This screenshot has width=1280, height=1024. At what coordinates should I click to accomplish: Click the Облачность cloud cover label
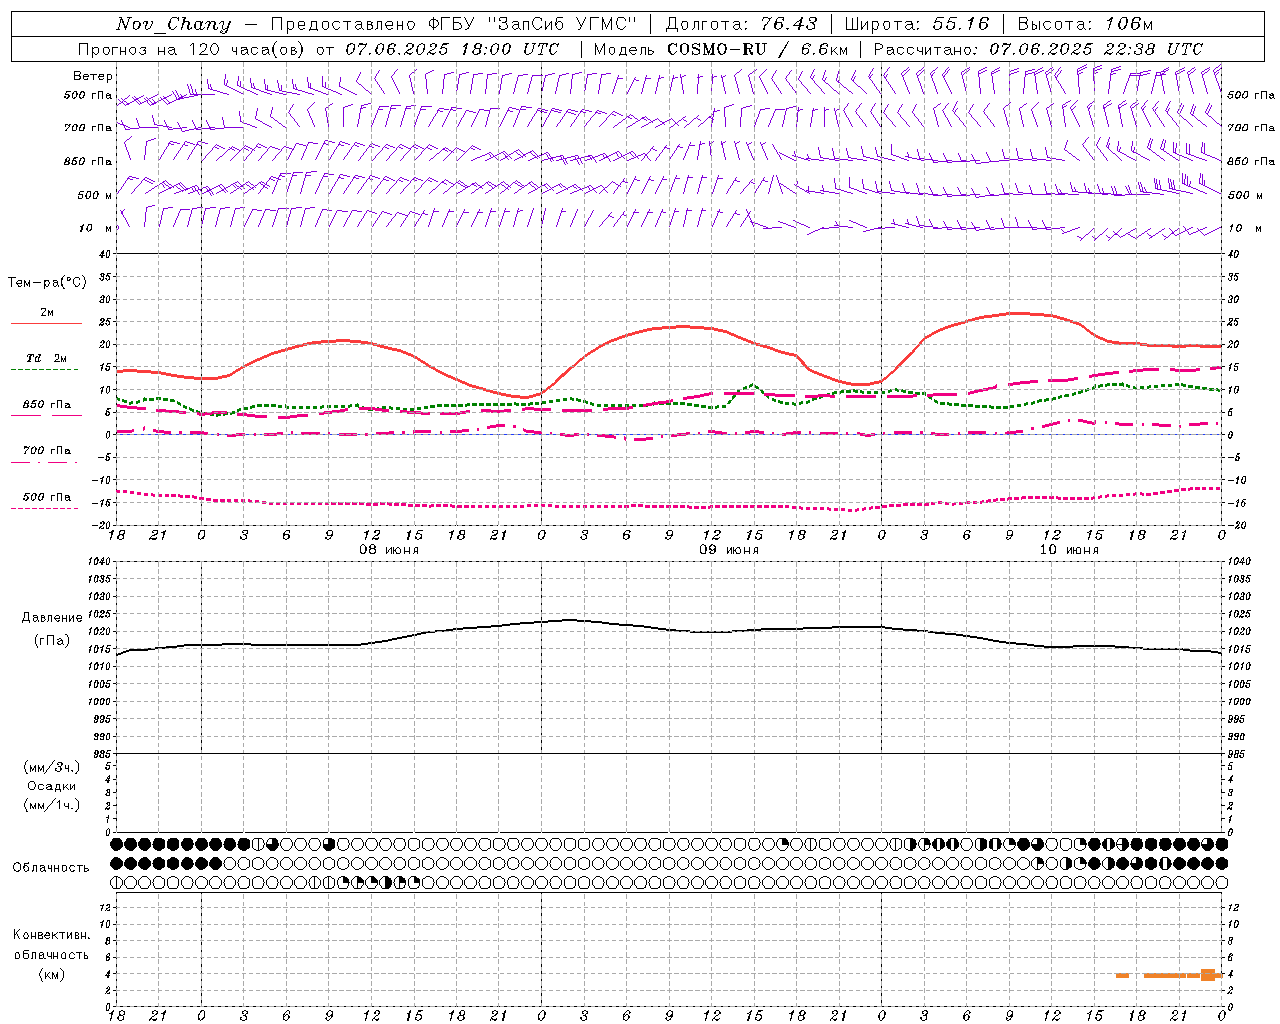51,867
